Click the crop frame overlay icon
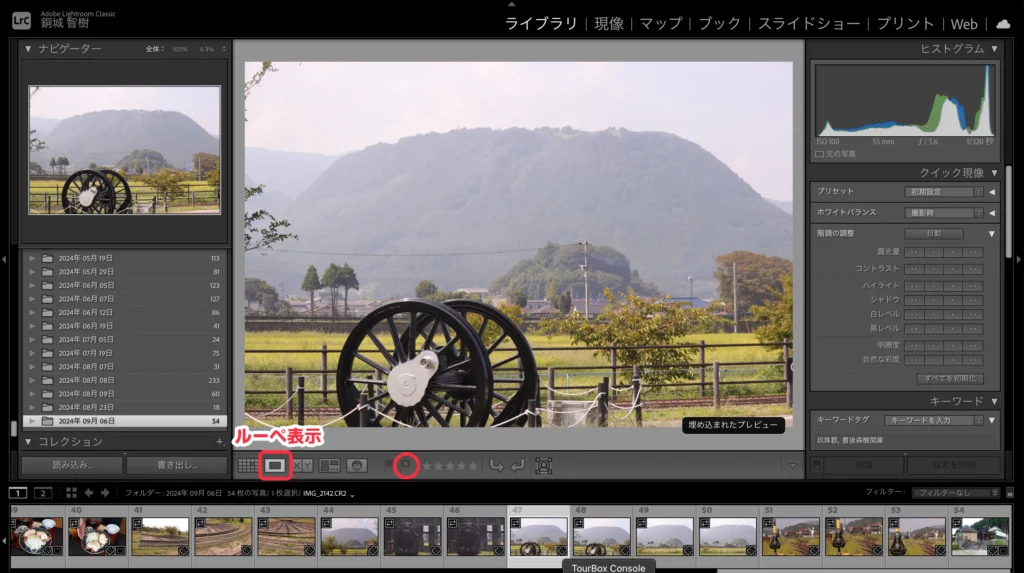The height and width of the screenshot is (573, 1024). [544, 465]
